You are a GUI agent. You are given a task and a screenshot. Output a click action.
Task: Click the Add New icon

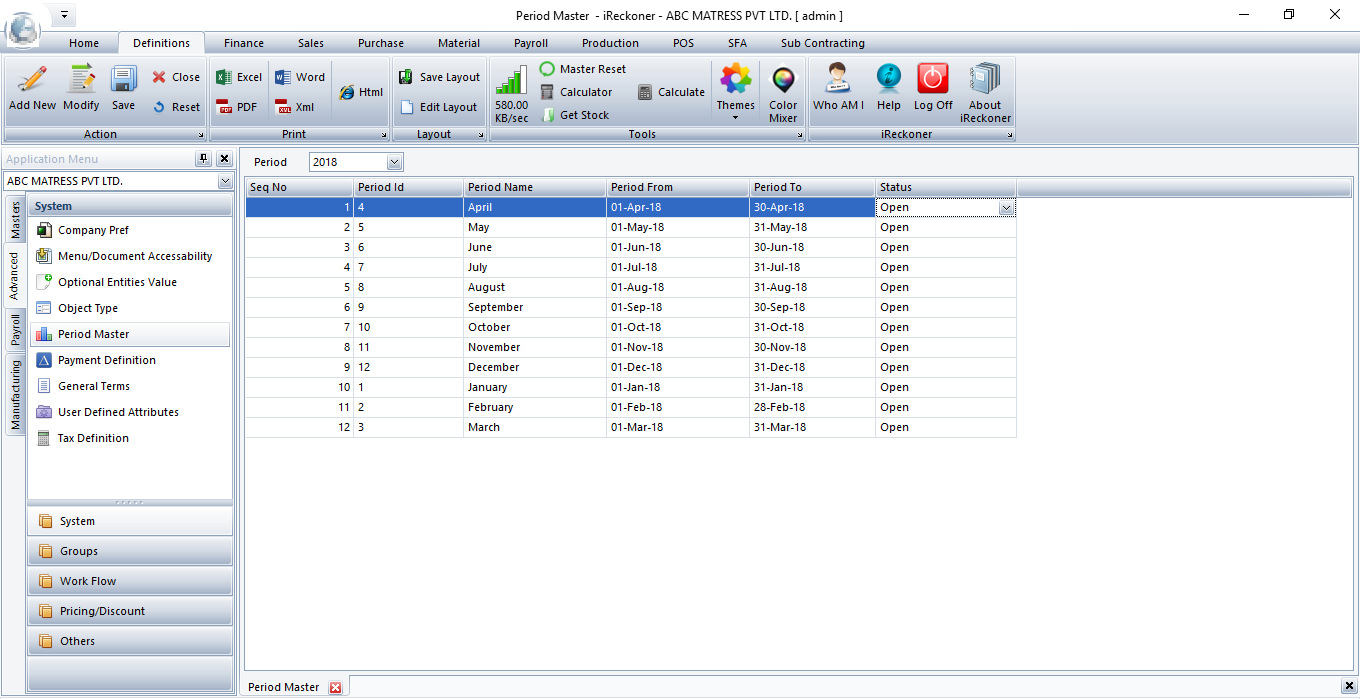(x=32, y=87)
